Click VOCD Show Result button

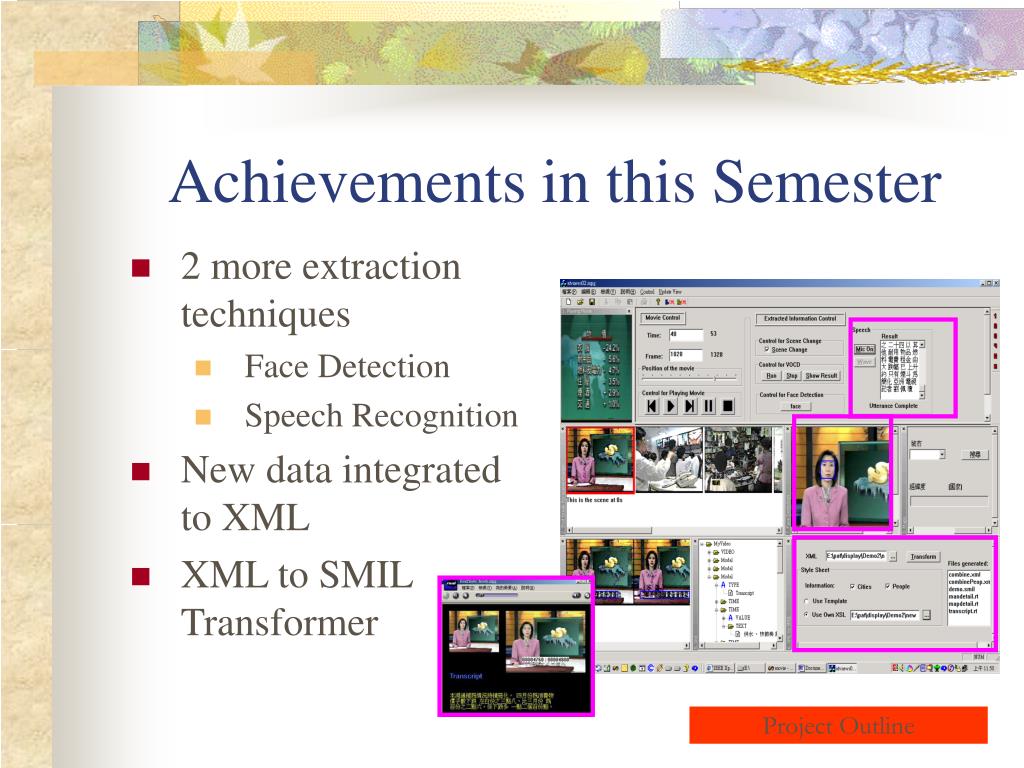pos(821,376)
